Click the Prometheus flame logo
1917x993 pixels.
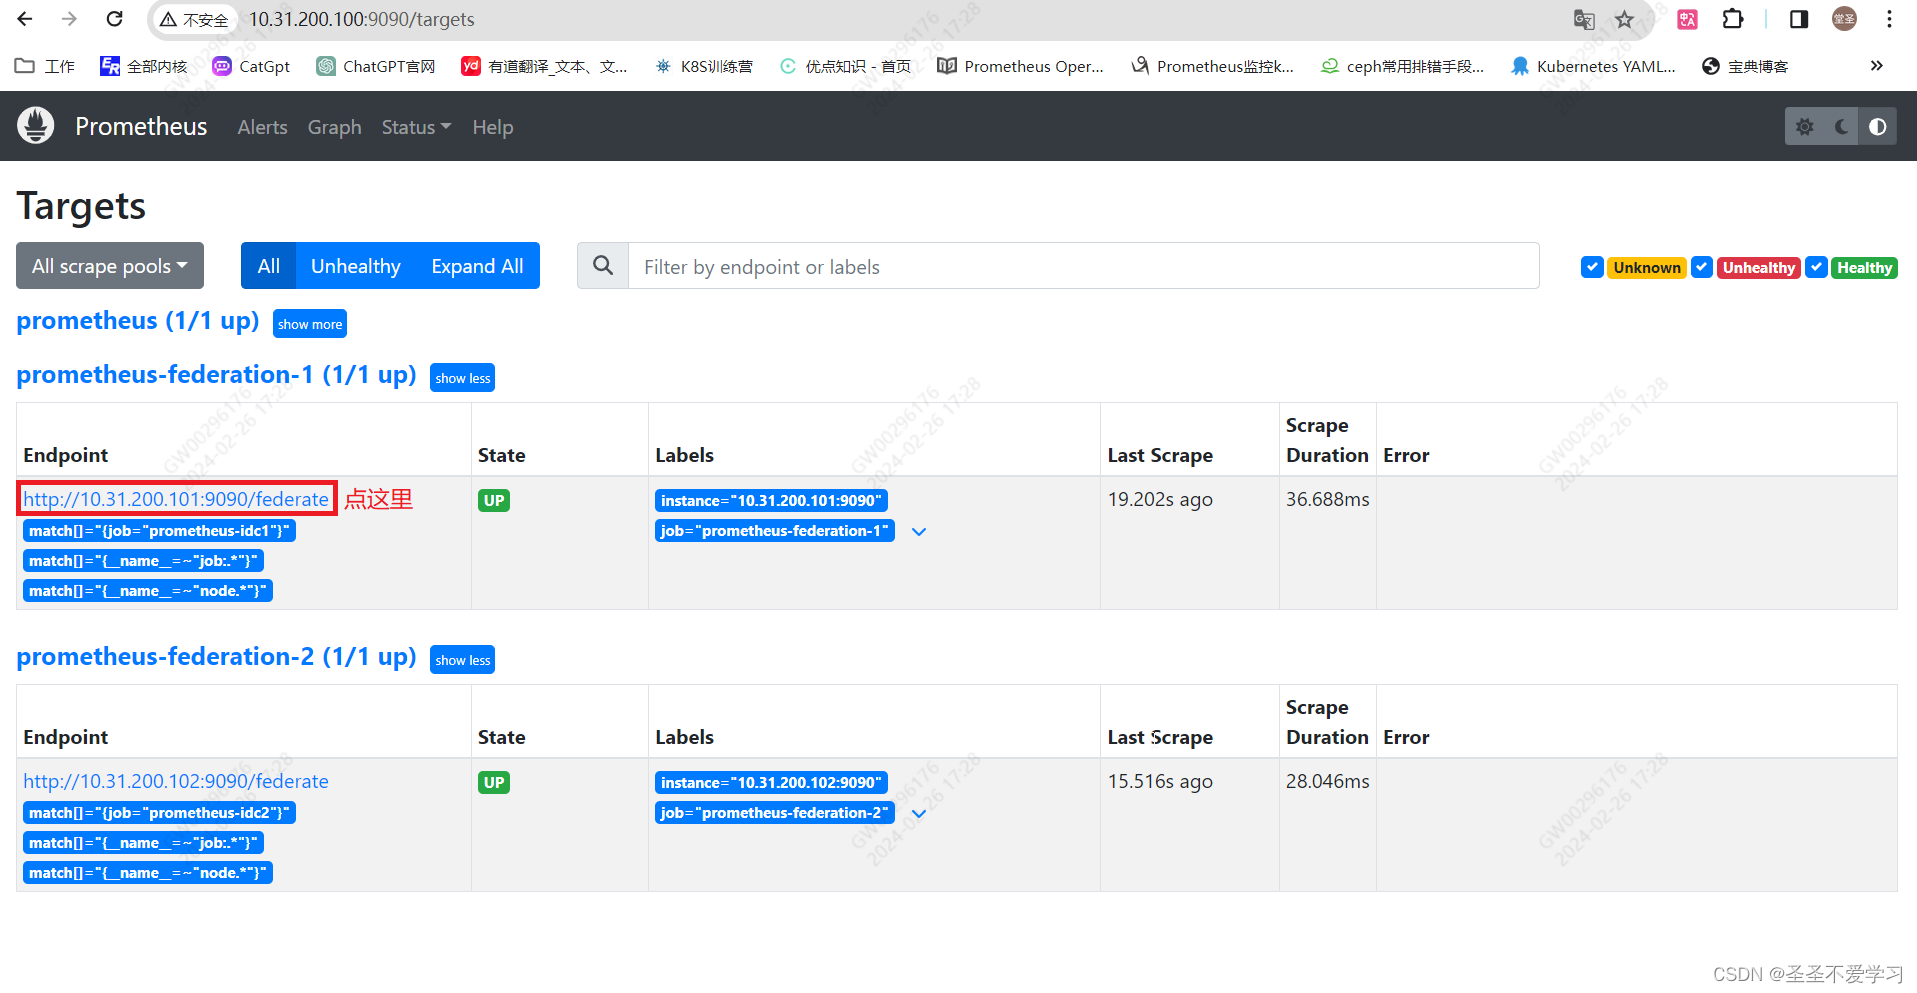click(36, 126)
